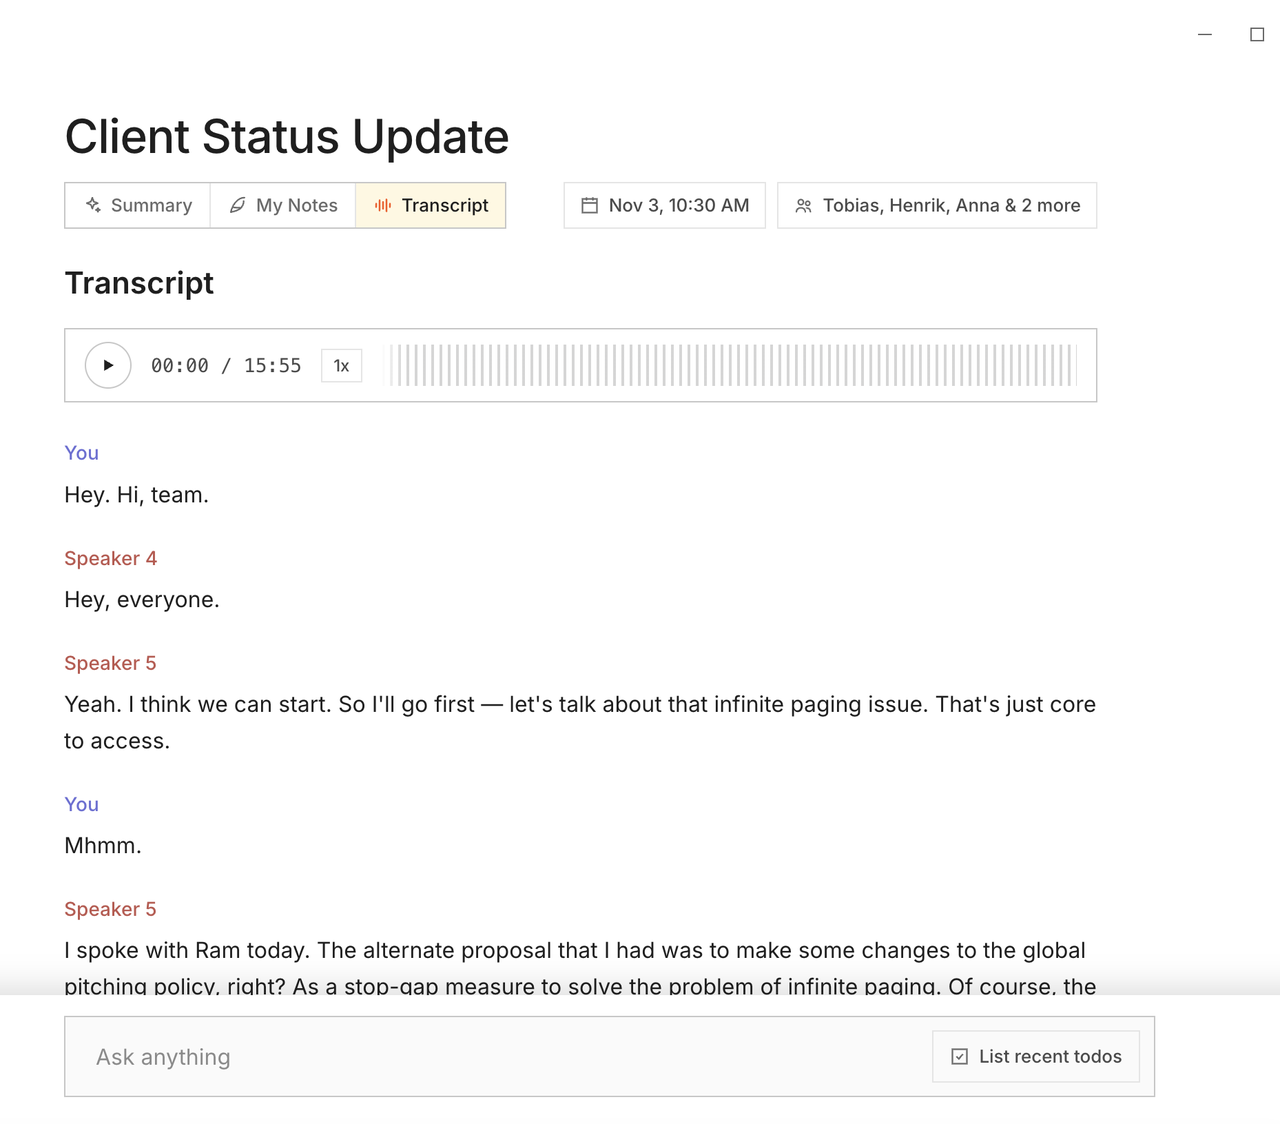Click the Client Status Update title
Screen dimensions: 1280x1124
click(x=287, y=137)
